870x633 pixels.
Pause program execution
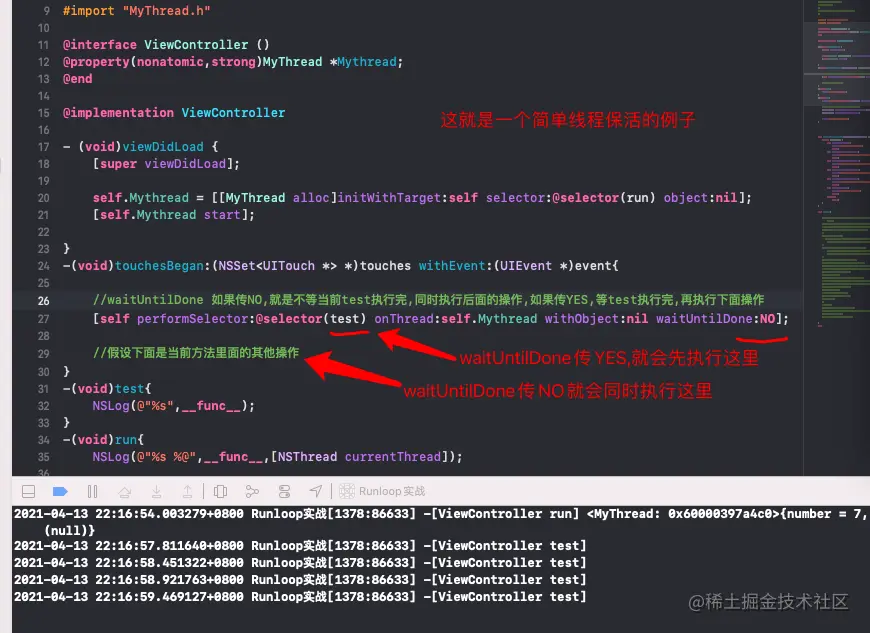tap(93, 492)
